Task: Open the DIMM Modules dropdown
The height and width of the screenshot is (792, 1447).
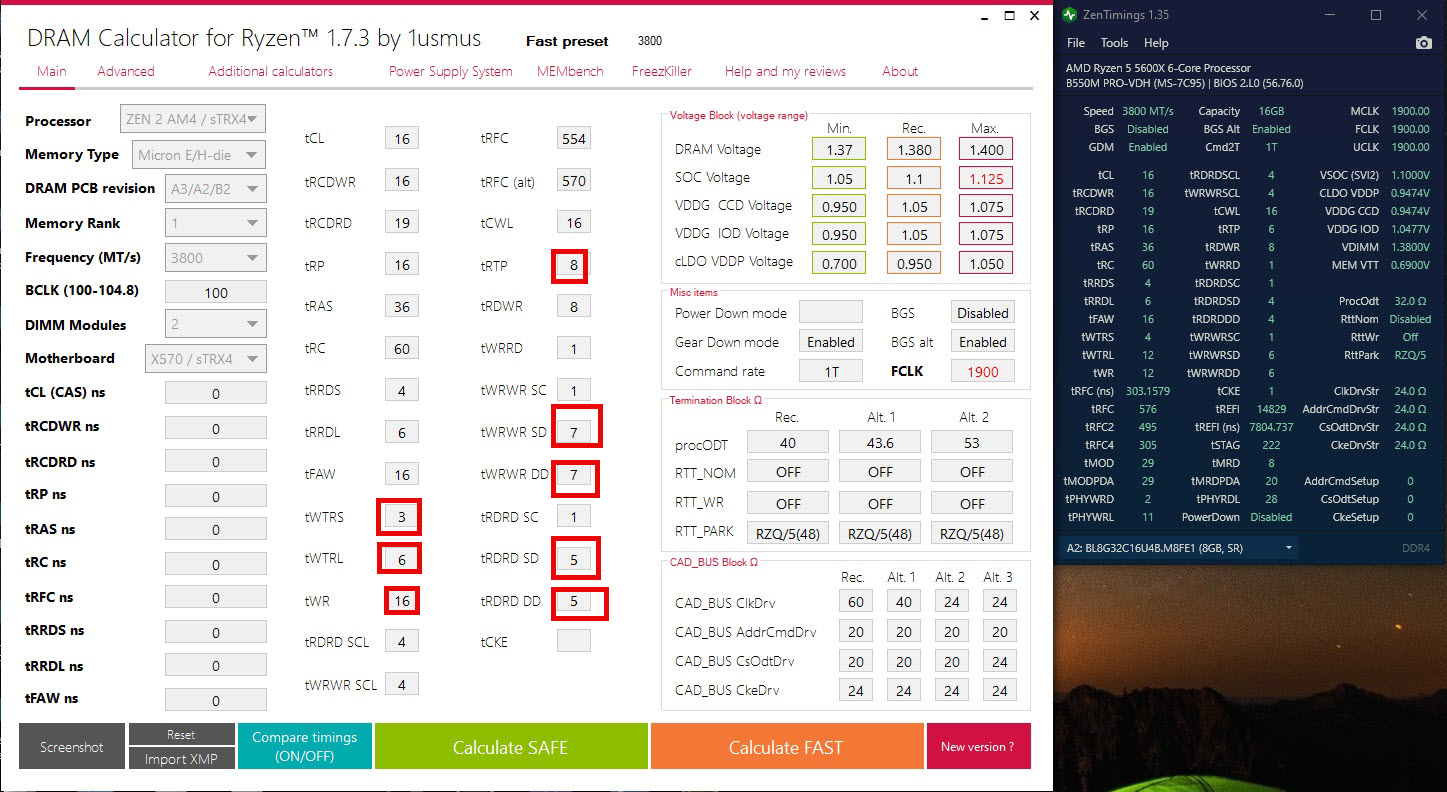Action: pyautogui.click(x=216, y=325)
